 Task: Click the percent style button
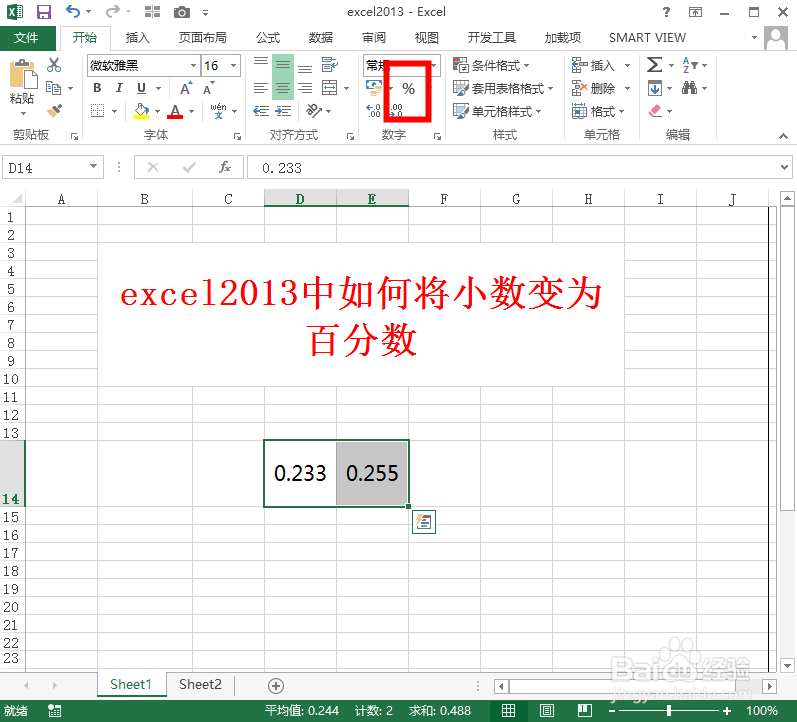pos(408,88)
